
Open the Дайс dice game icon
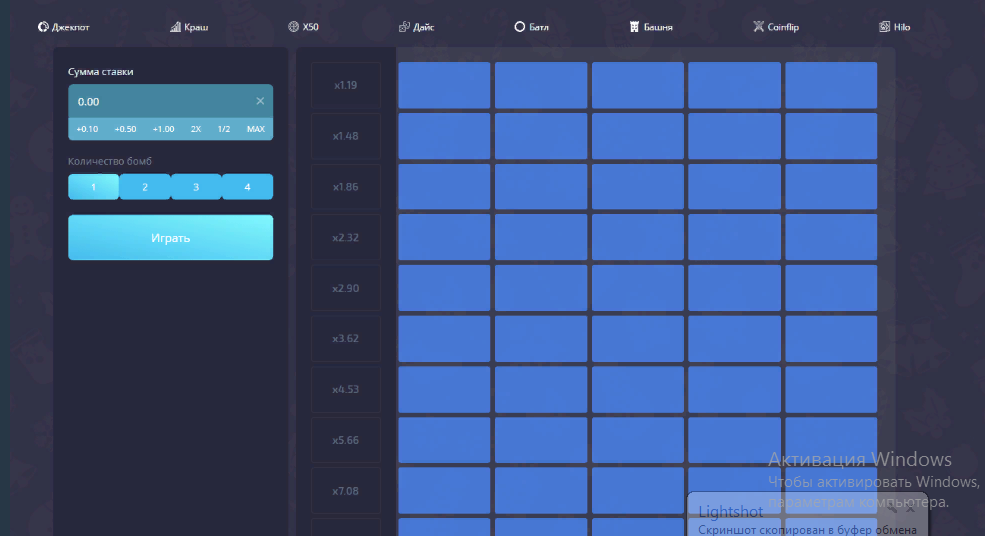(404, 27)
